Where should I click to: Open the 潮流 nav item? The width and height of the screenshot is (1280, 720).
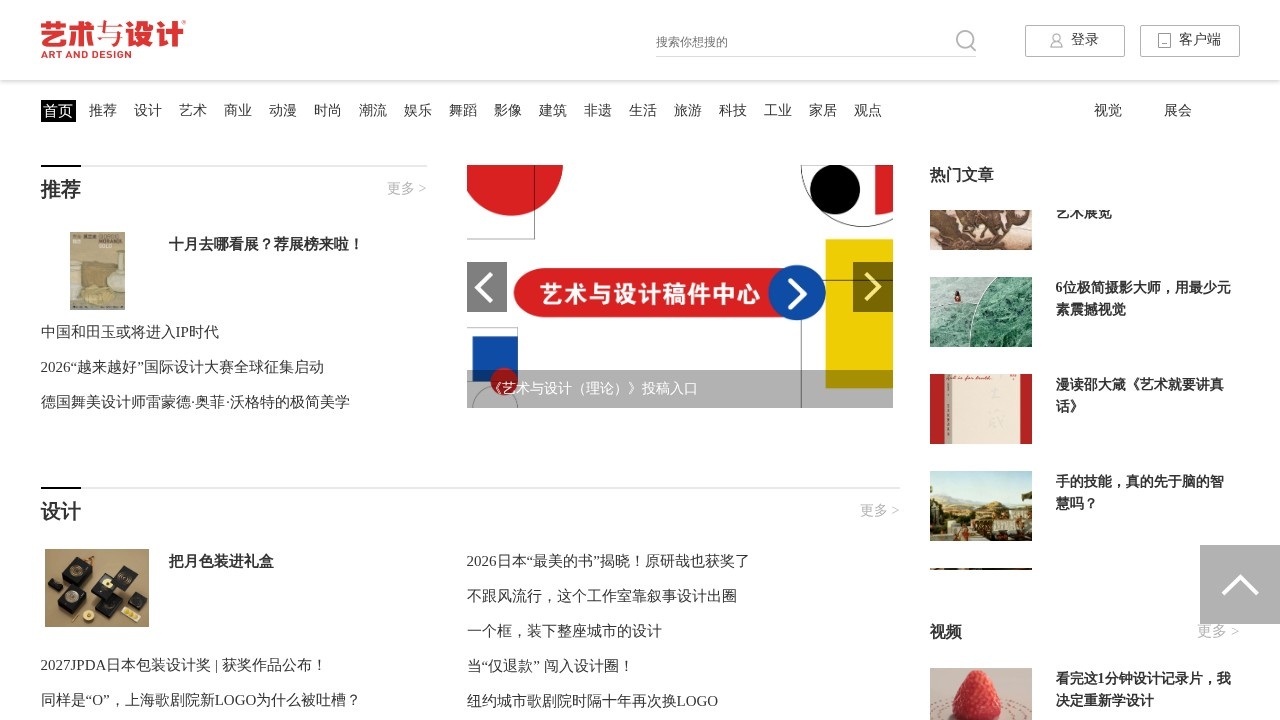point(373,111)
